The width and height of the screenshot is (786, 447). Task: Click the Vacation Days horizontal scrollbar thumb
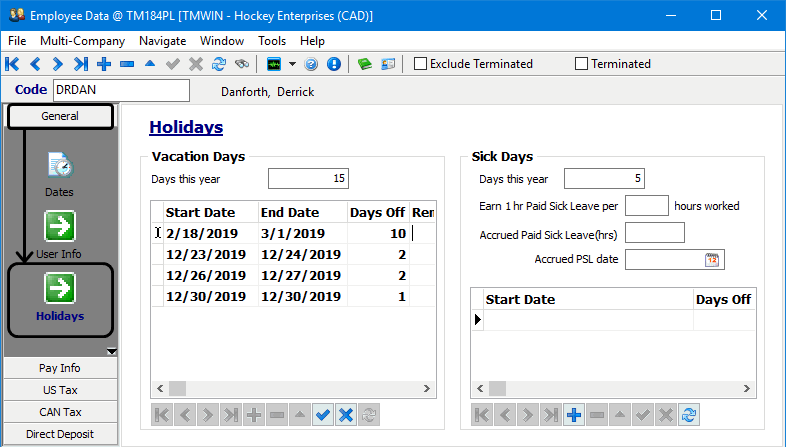click(x=177, y=388)
